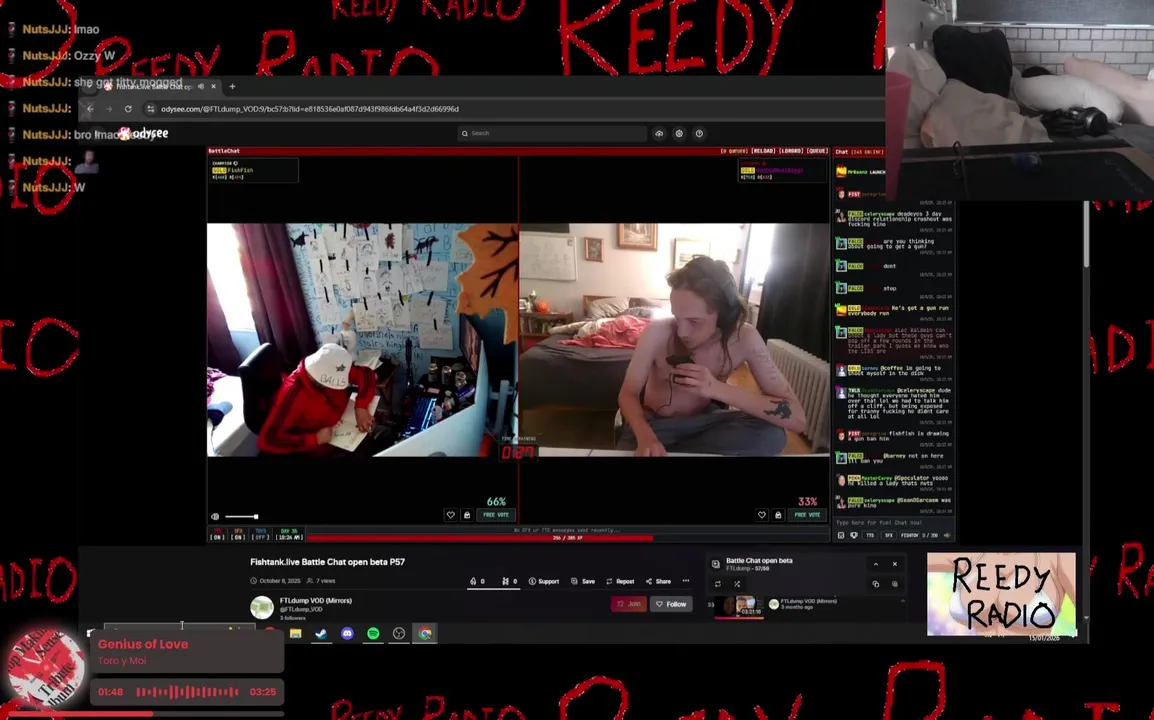Screen dimensions: 1154x720
Task: Open File Explorer from the taskbar
Action: pos(296,633)
